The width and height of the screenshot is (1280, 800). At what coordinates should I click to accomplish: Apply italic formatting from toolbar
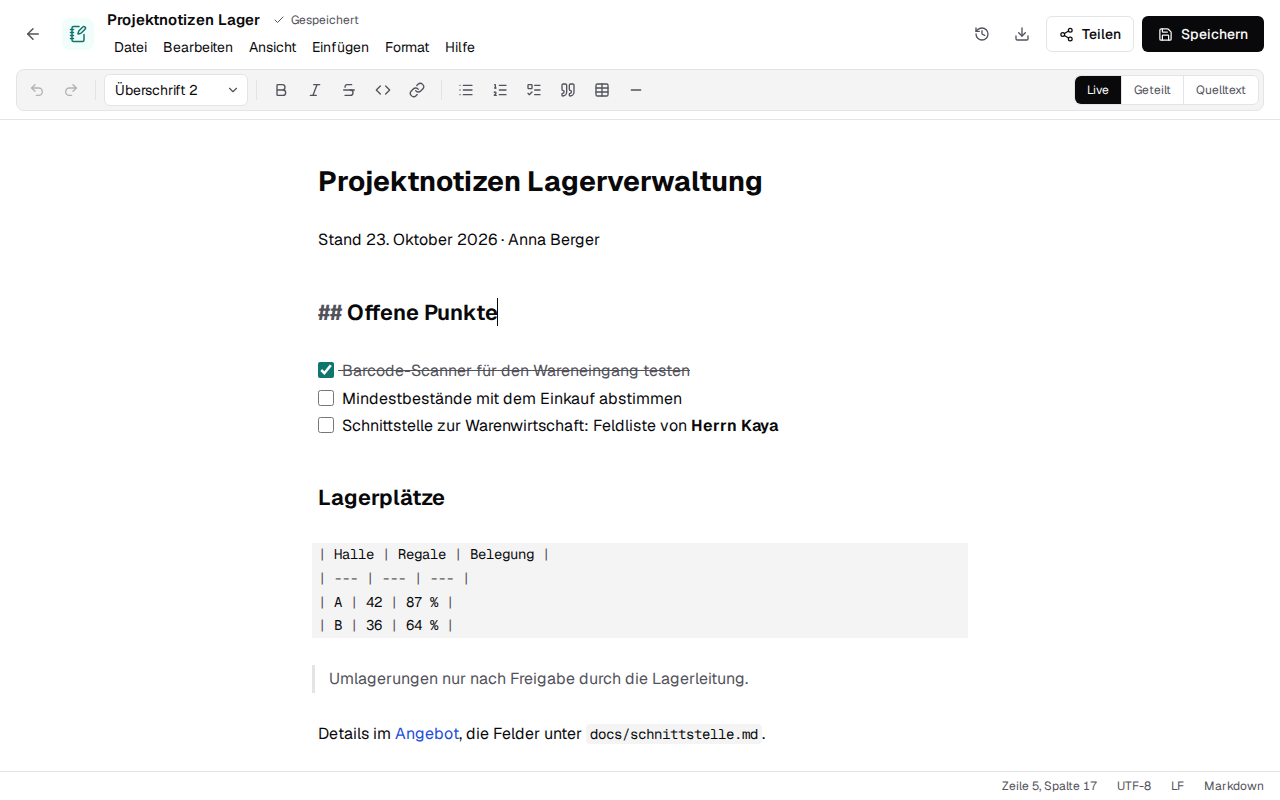pos(315,90)
